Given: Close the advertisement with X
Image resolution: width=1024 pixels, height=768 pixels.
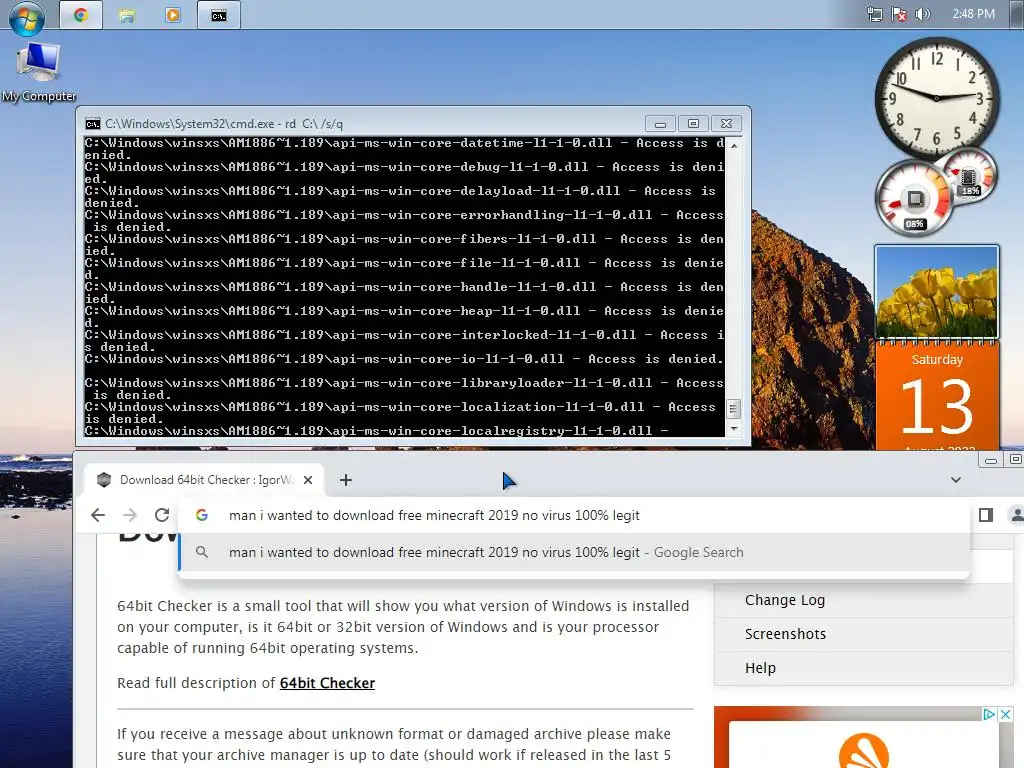Looking at the screenshot, I should [1005, 714].
